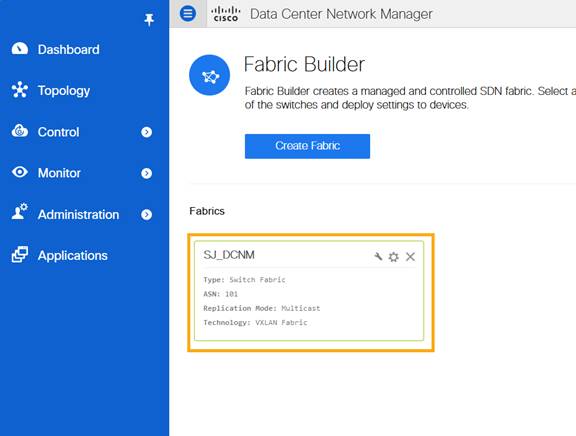Viewport: 576px width, 436px height.
Task: Expand the Control submenu arrow
Action: point(147,132)
